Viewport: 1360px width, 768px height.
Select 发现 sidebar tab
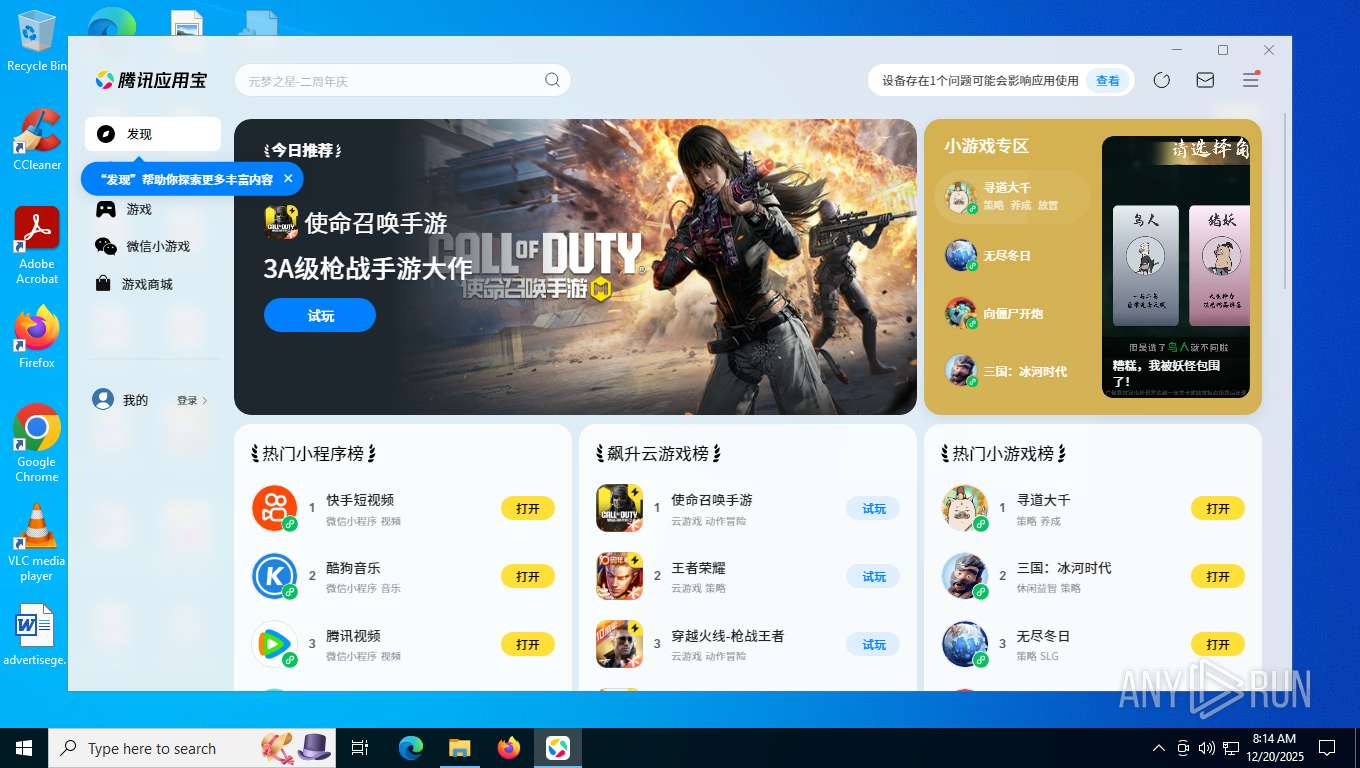[x=153, y=134]
